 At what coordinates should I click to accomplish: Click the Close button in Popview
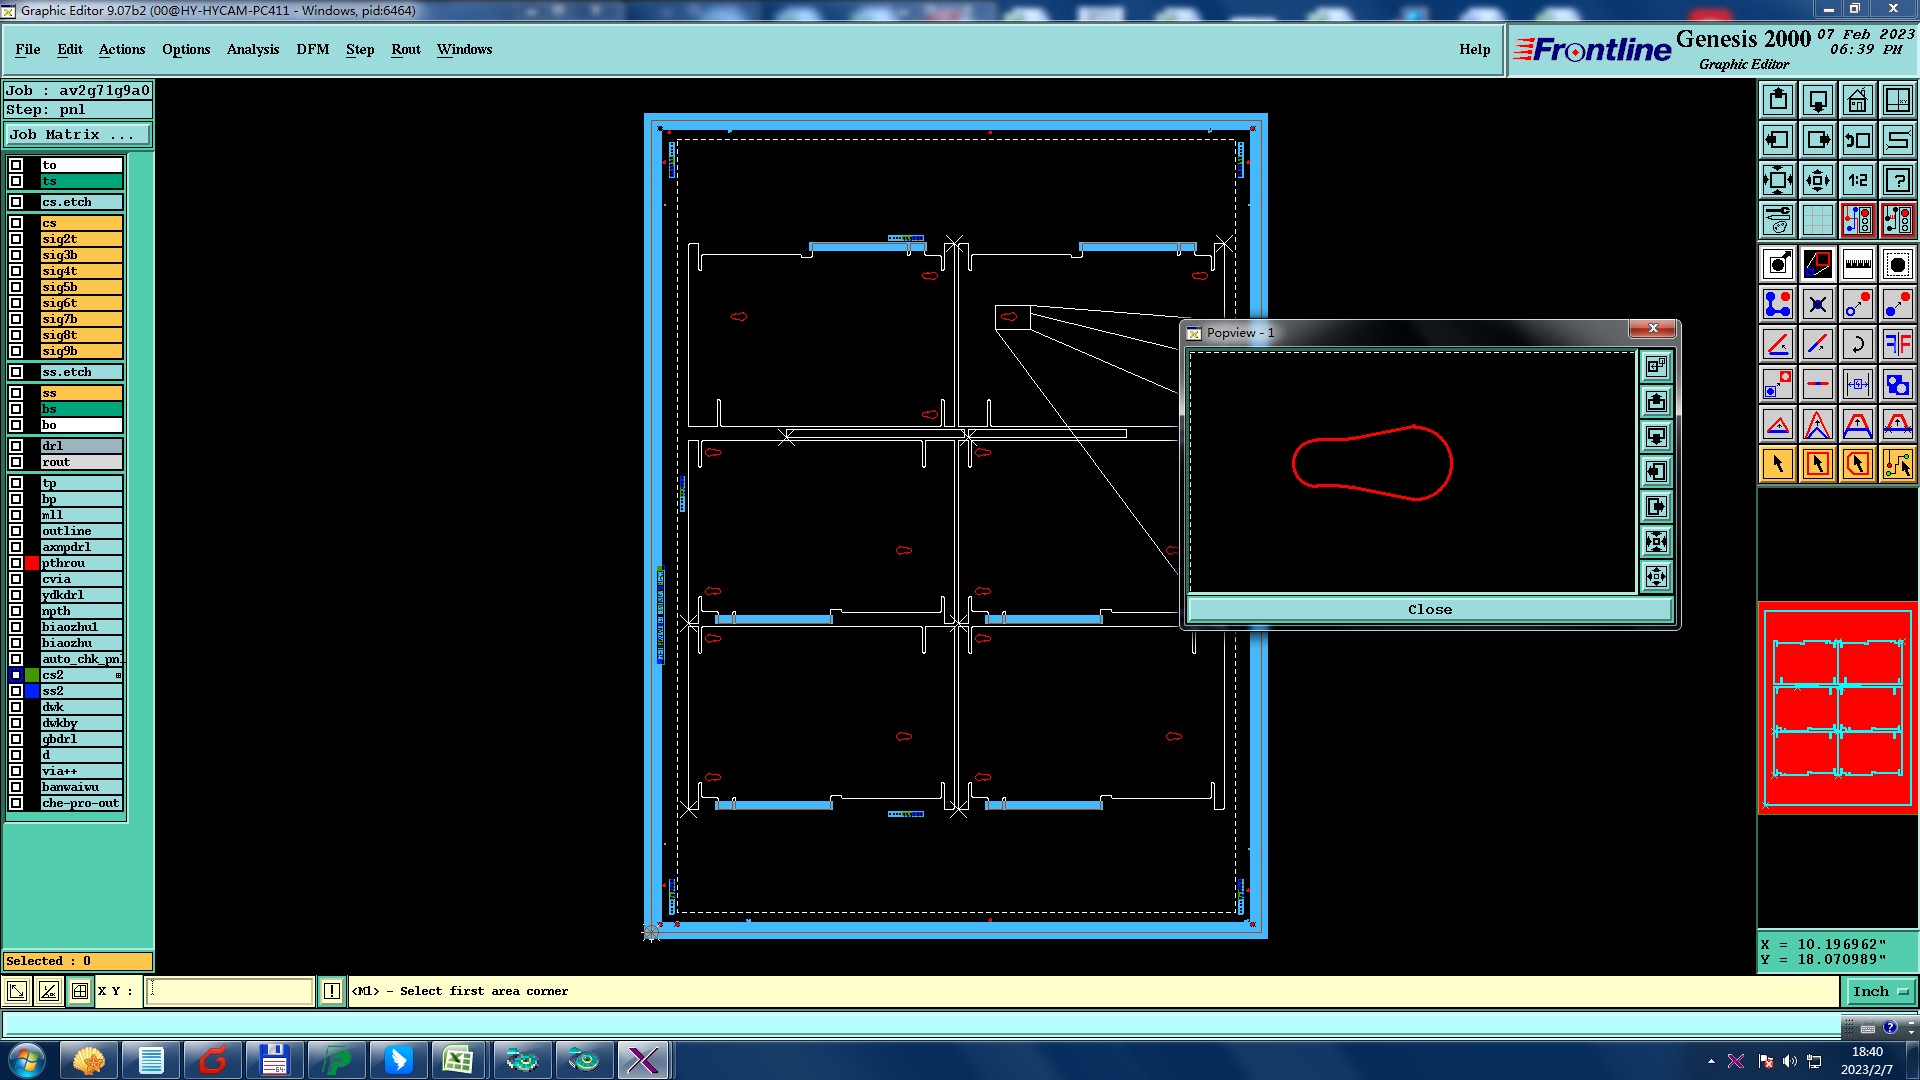(1429, 610)
